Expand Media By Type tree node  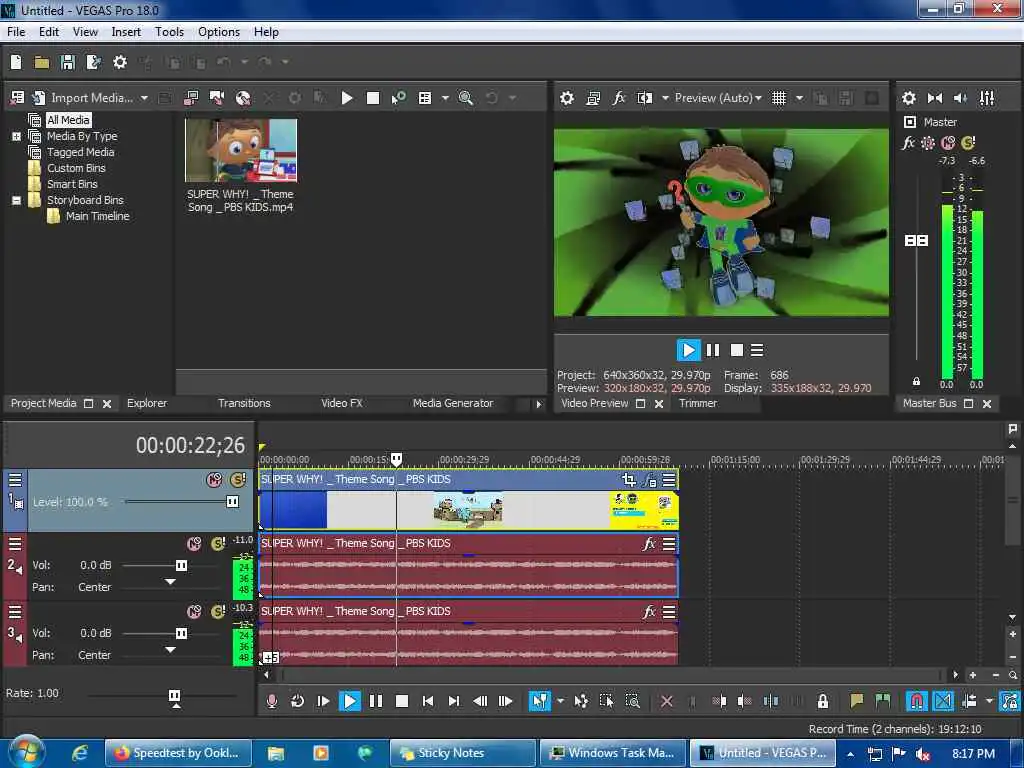(16, 136)
